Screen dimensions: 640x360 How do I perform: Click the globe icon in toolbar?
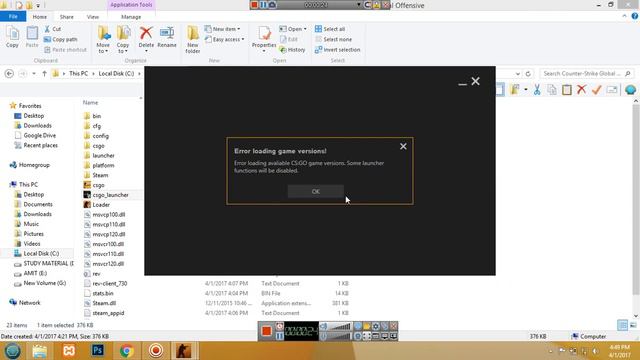[630, 89]
